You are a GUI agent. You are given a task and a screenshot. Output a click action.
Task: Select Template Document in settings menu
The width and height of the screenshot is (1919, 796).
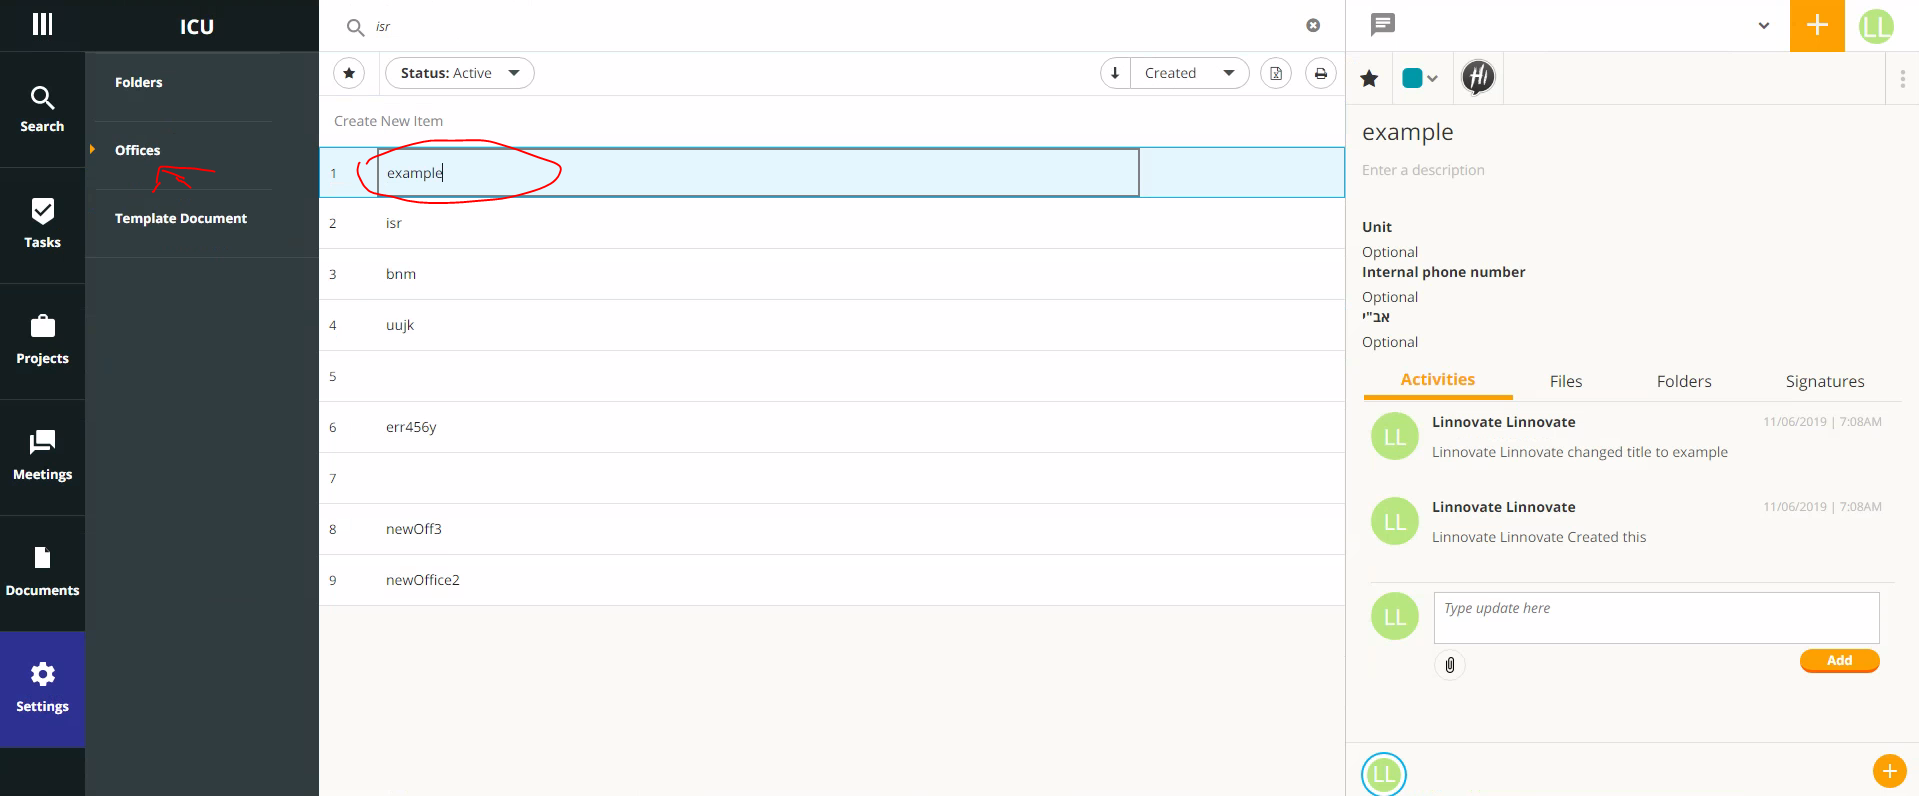click(181, 218)
